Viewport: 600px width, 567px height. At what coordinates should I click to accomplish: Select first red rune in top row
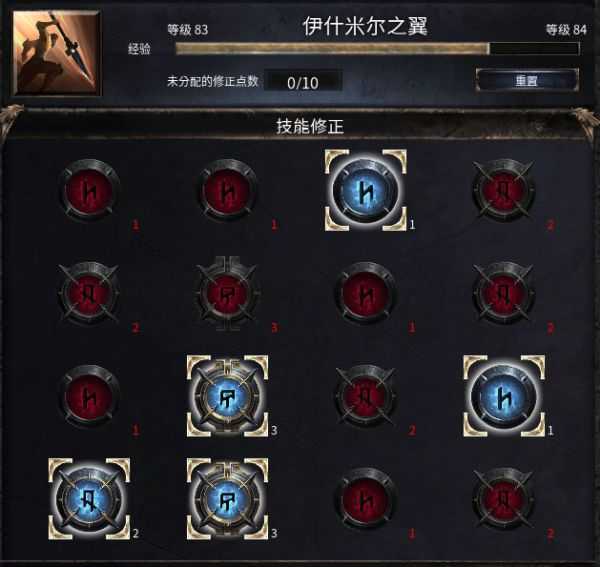(90, 191)
